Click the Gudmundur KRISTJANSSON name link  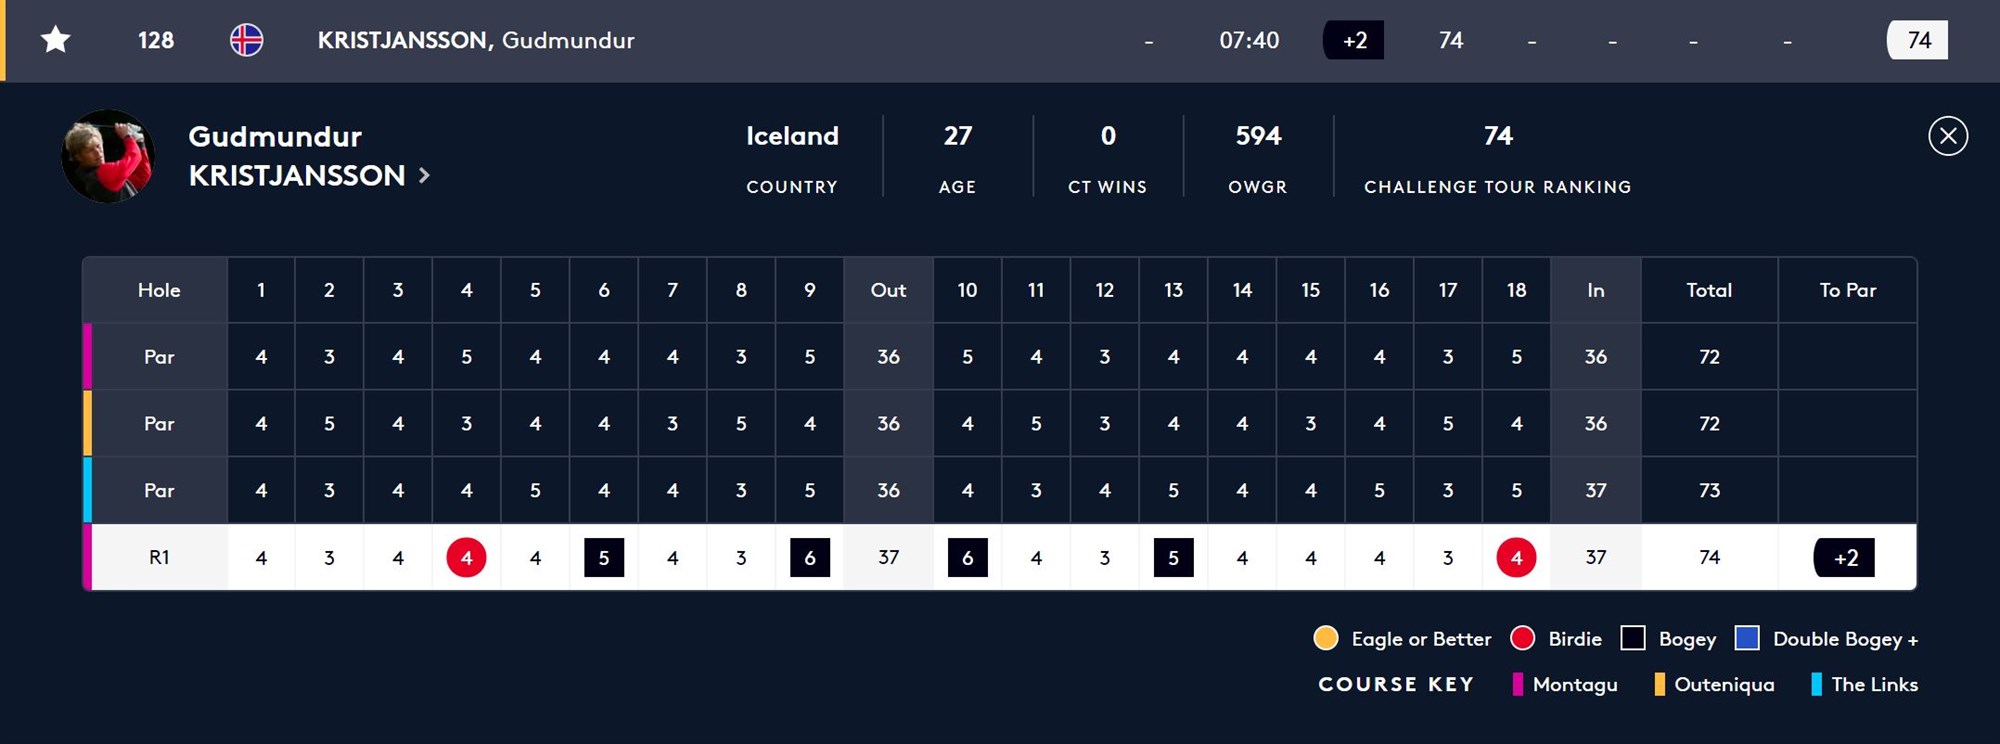coord(297,156)
